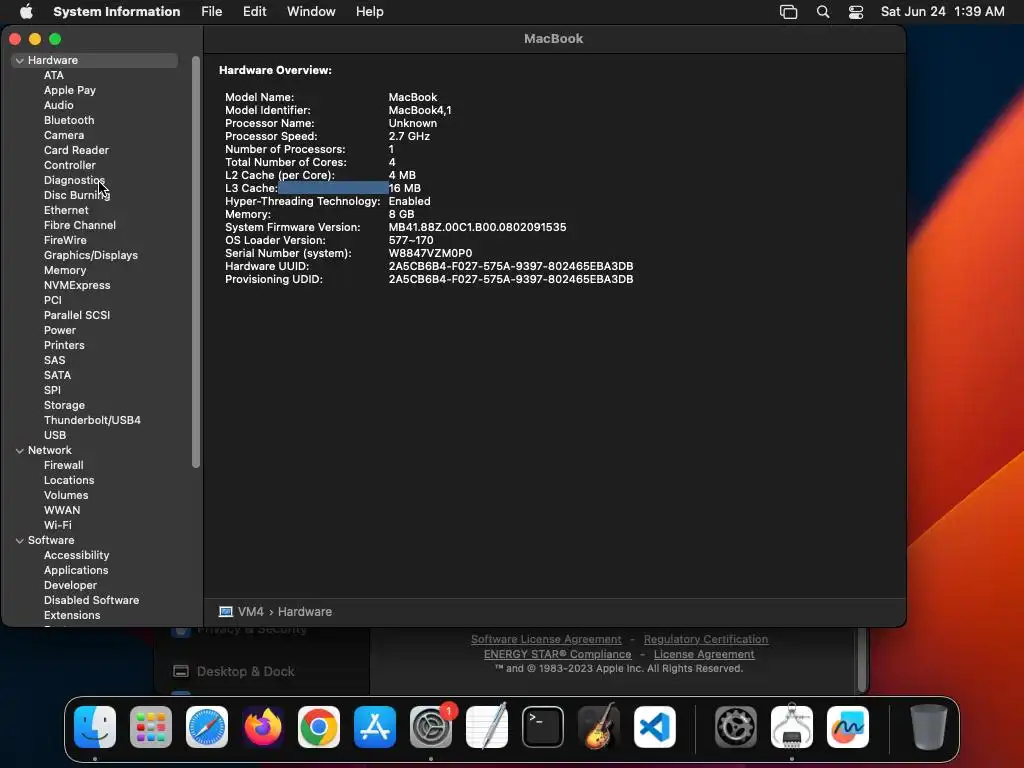Open the Regulatory Certification link

pos(706,639)
